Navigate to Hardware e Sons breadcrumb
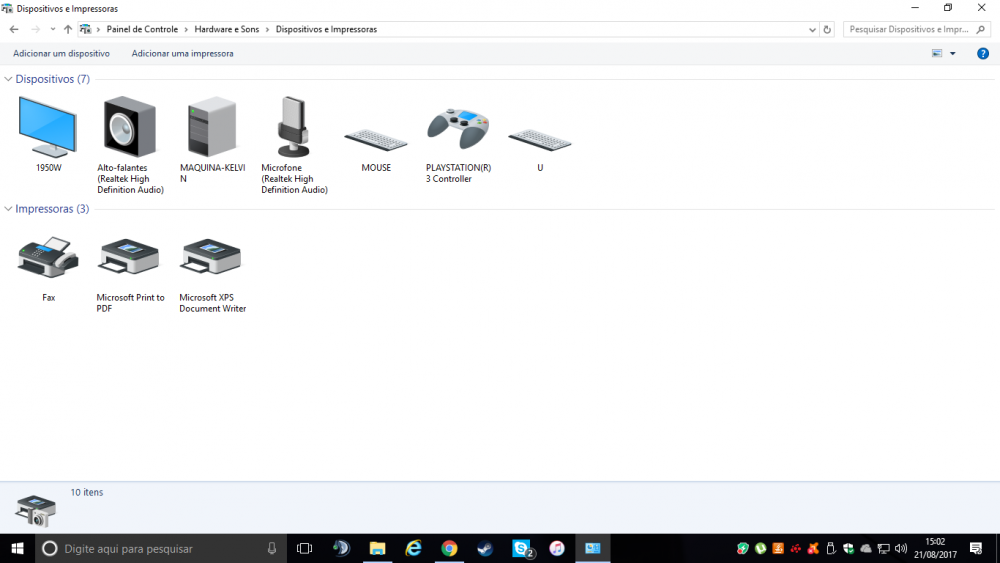 pos(226,30)
